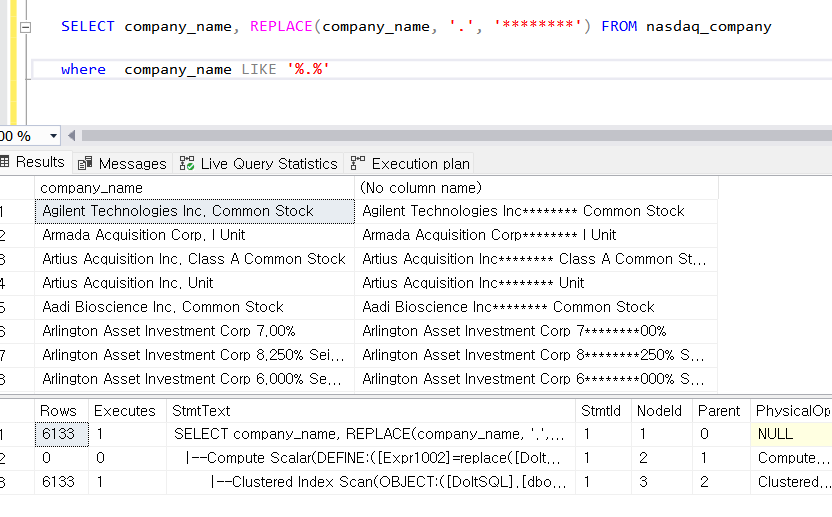This screenshot has height=517, width=832.
Task: Select cell 'Aadi Bioscience Inc. Common Stock'
Action: [x=194, y=307]
